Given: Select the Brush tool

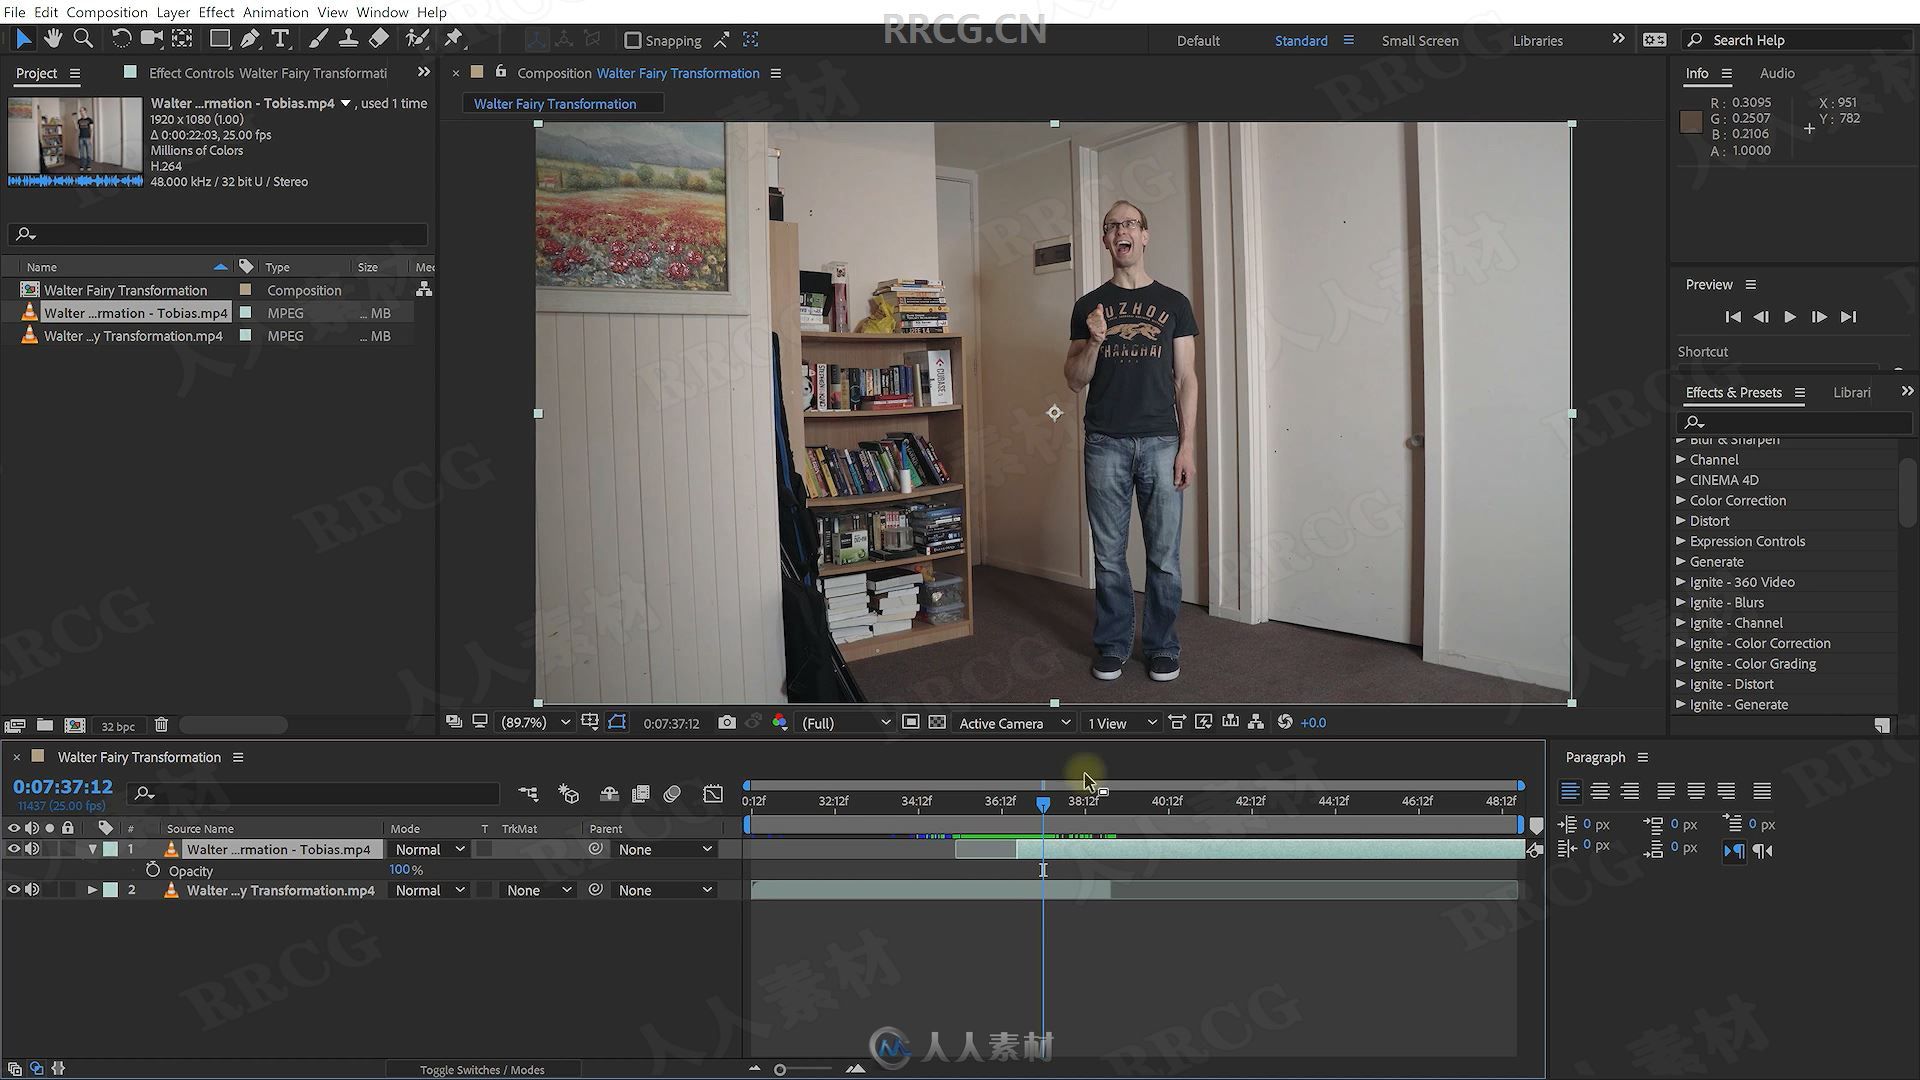Looking at the screenshot, I should [318, 39].
